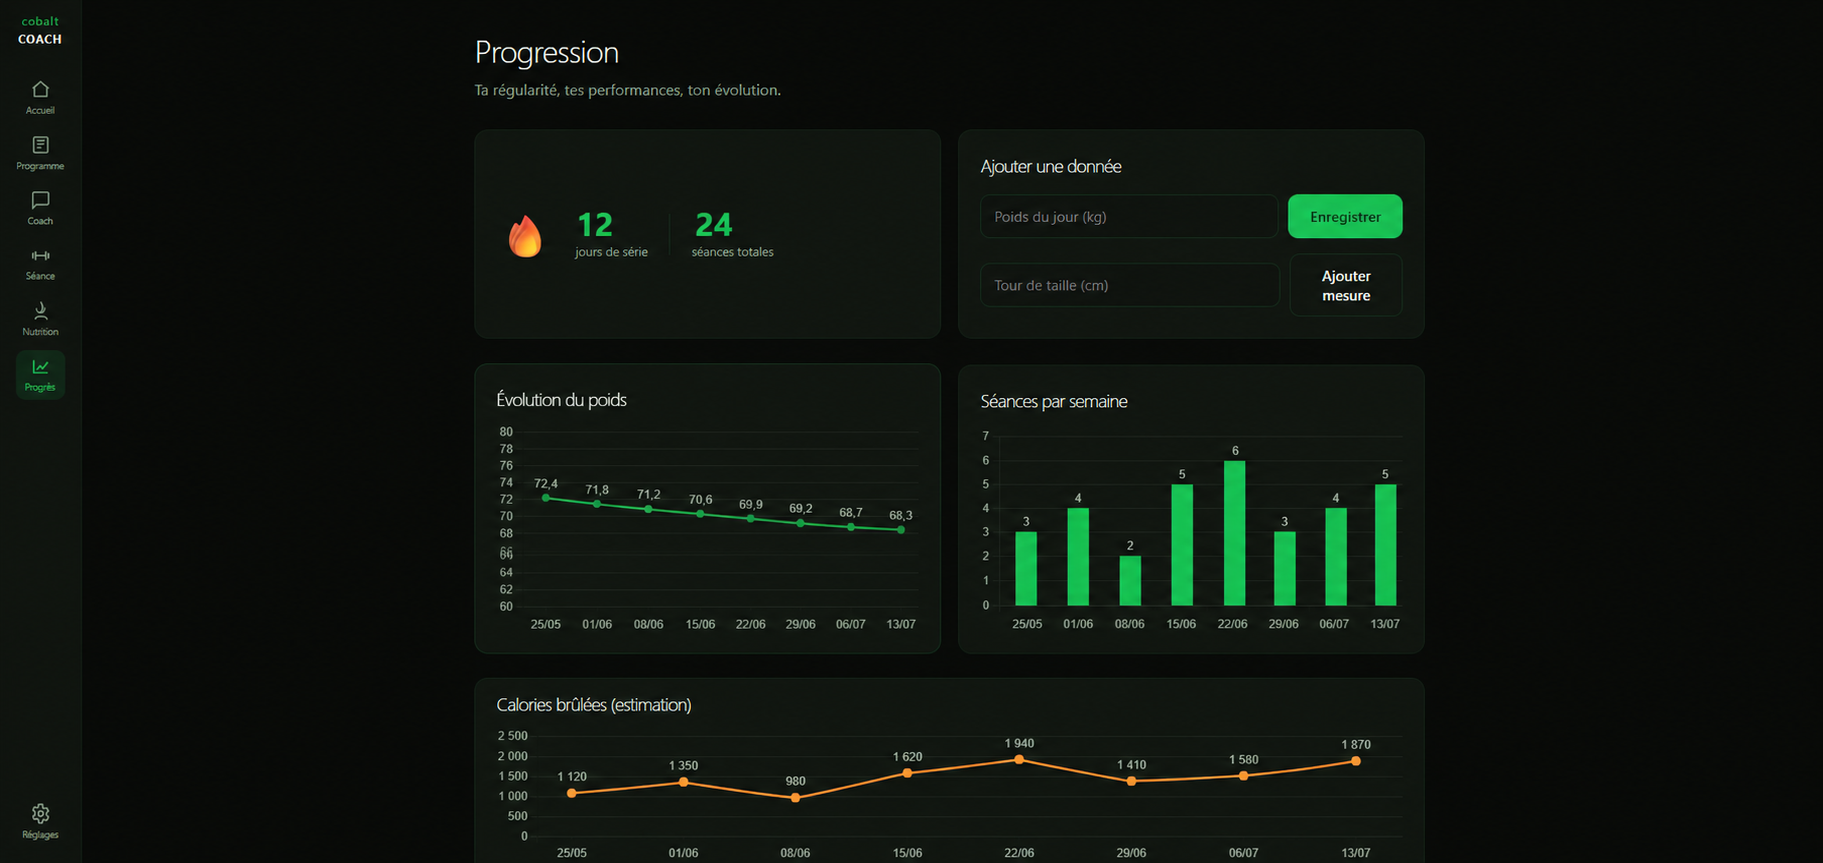Select the 71,8 weight data point

[x=597, y=504]
